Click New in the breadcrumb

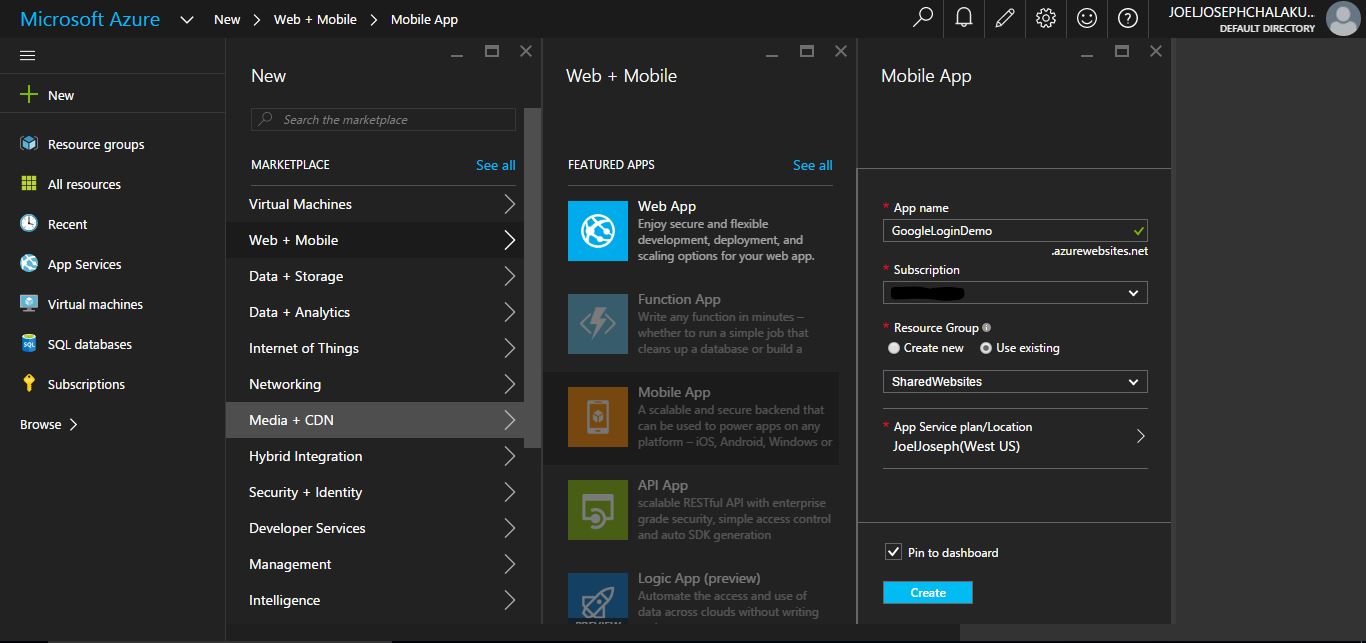(x=227, y=19)
